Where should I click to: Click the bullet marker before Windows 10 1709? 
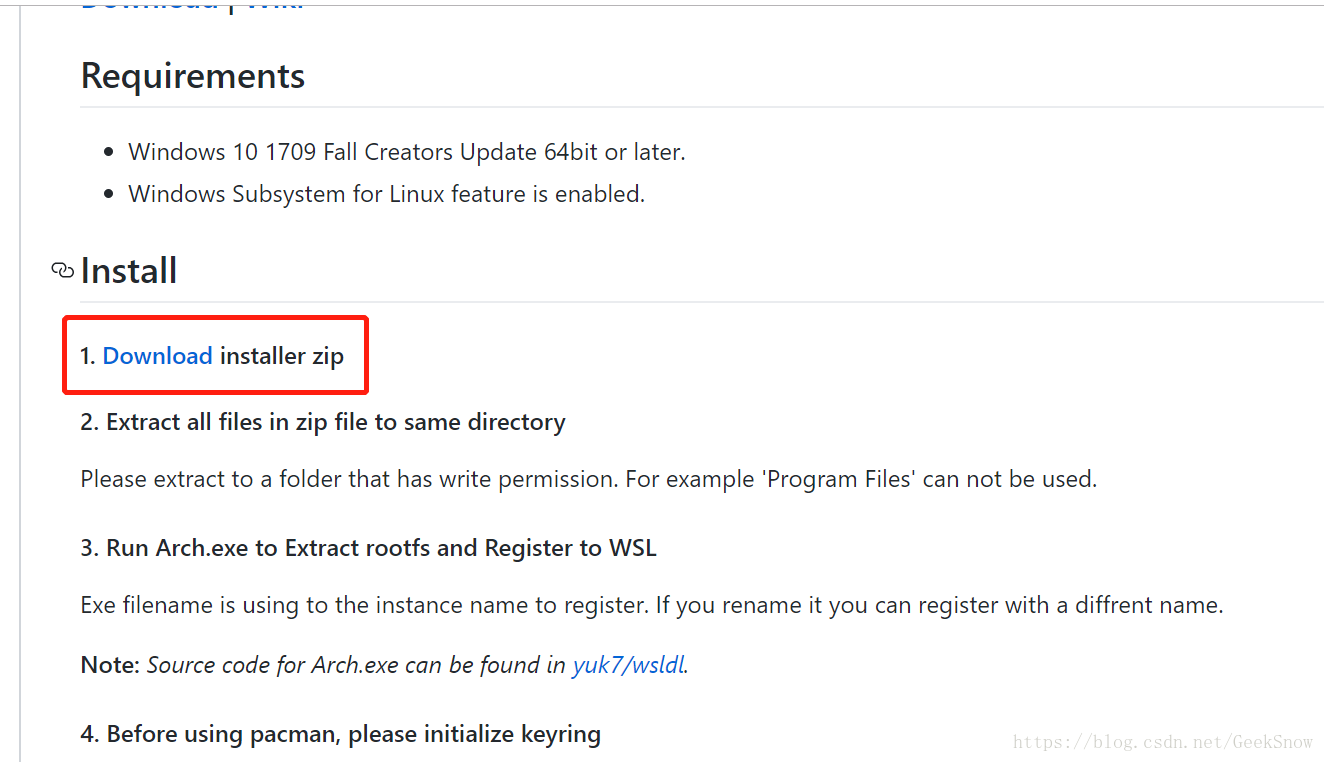coord(109,153)
